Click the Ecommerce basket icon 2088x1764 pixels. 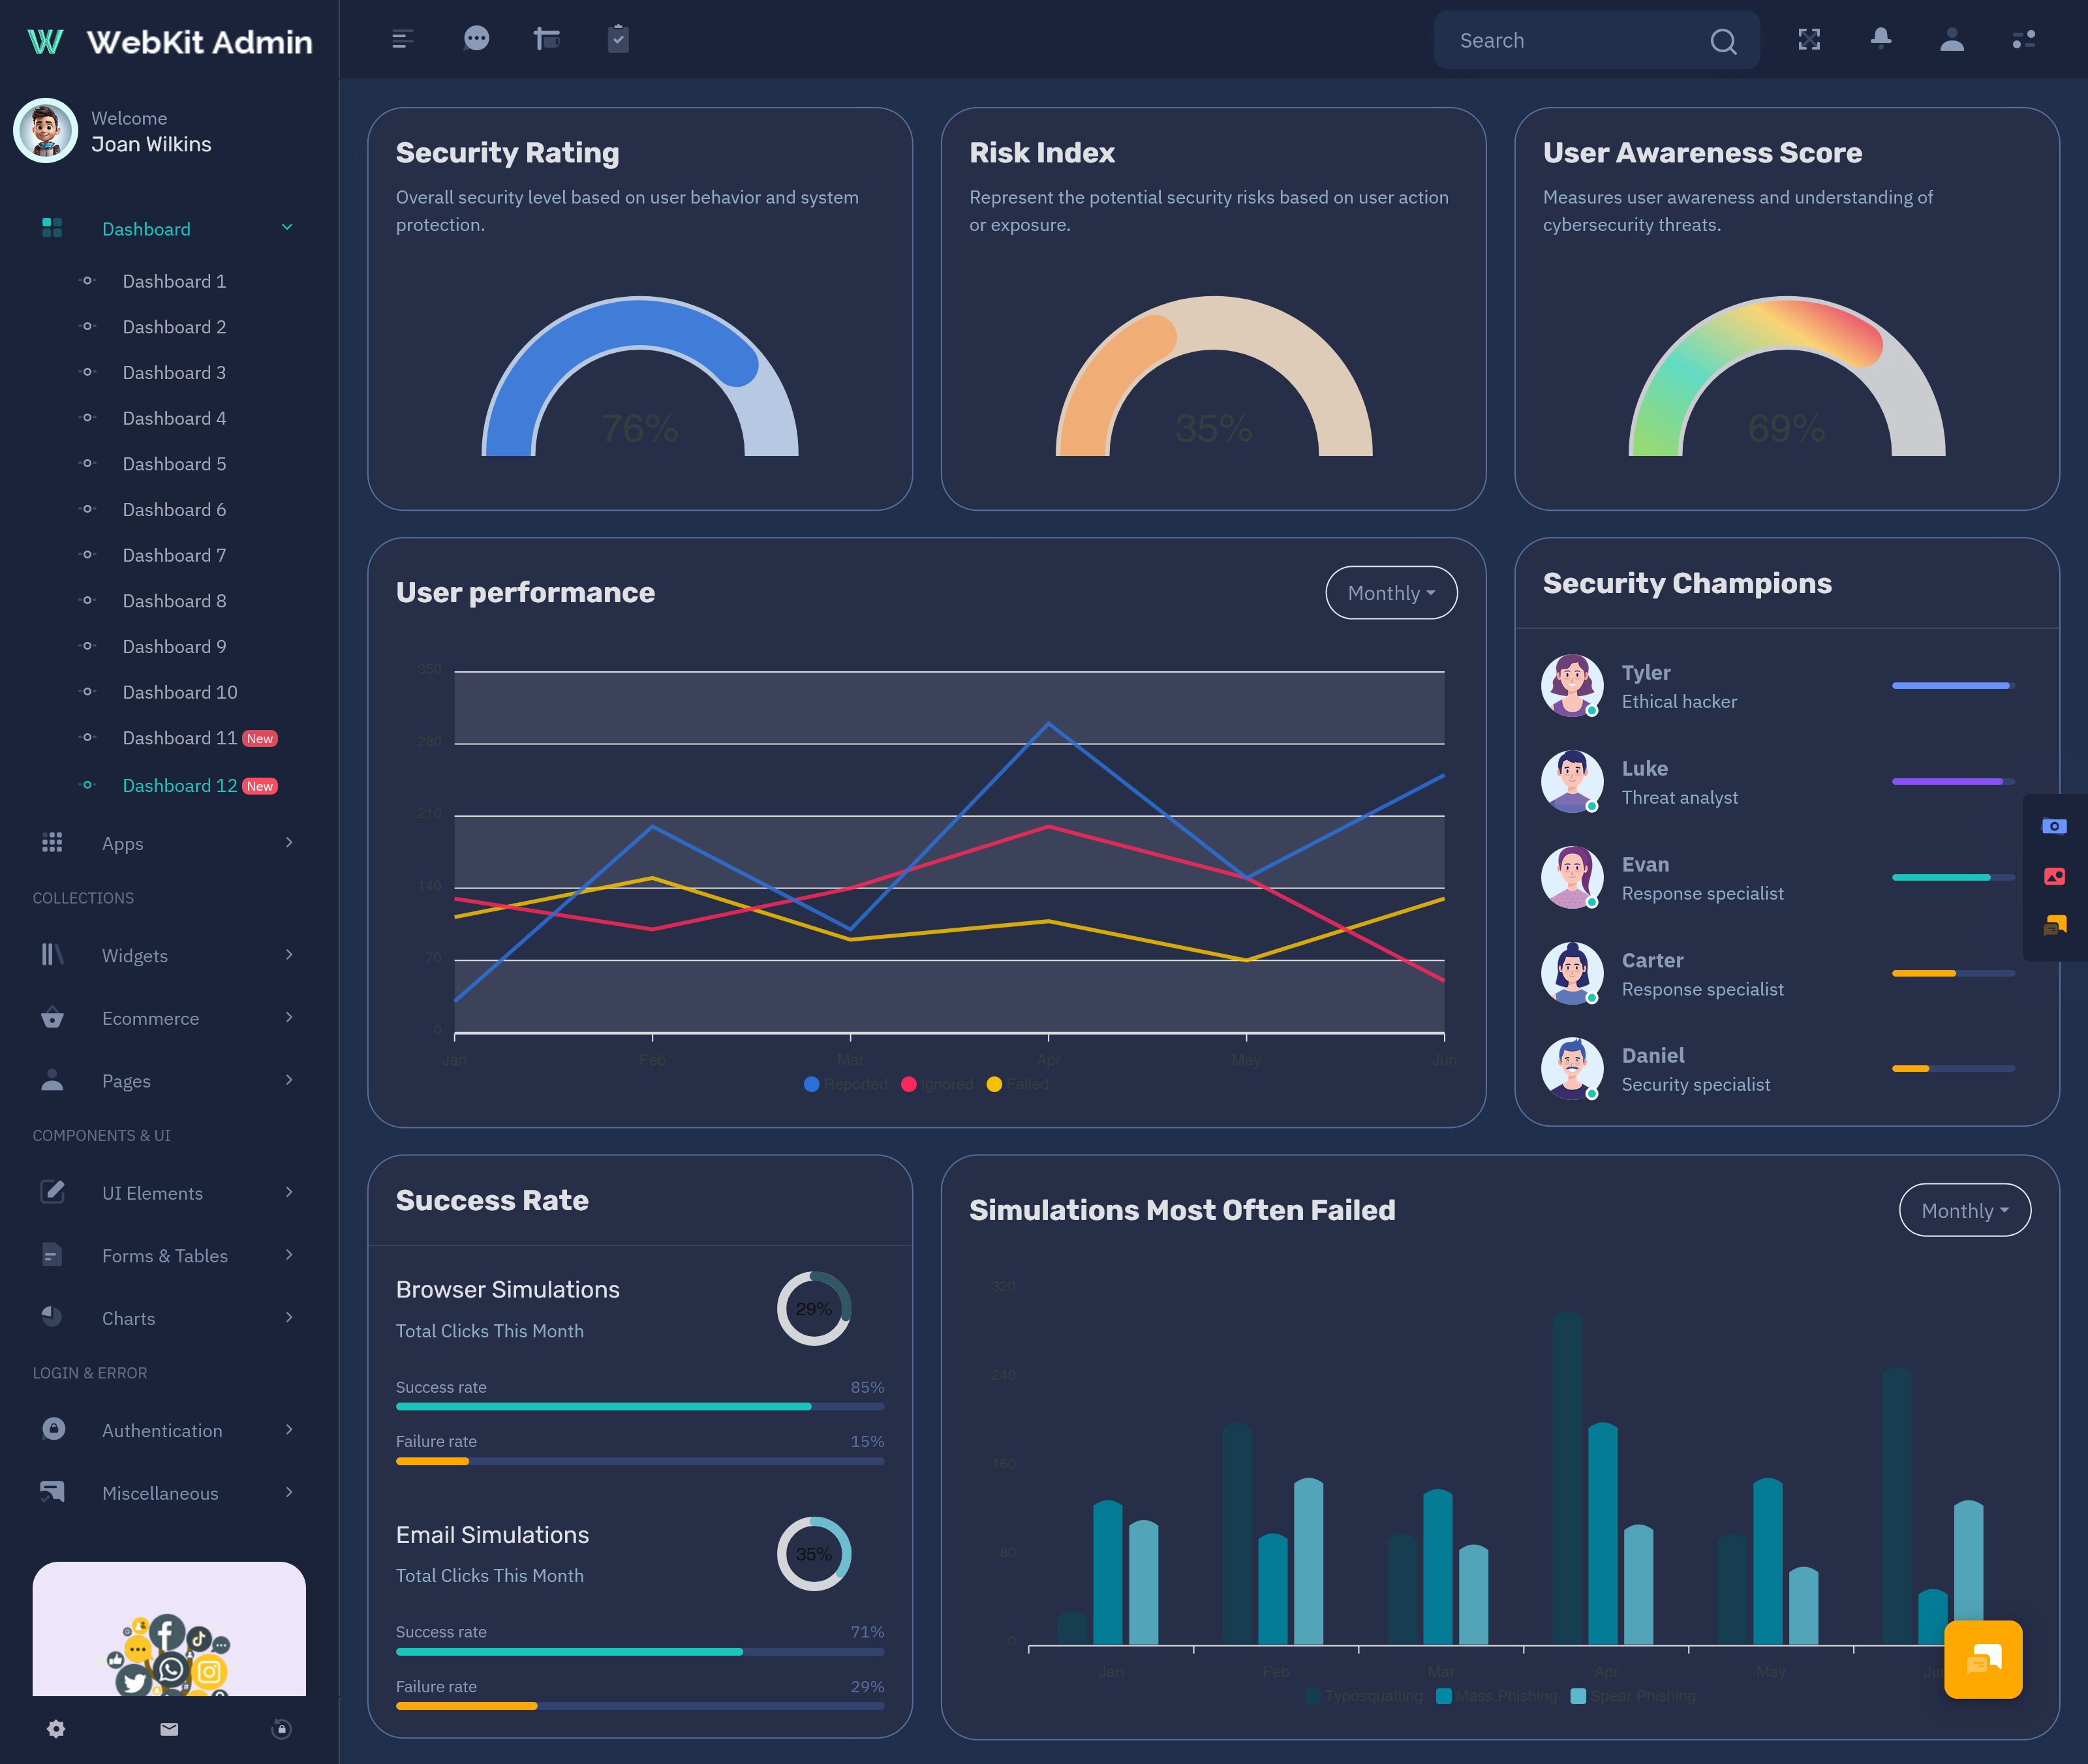52,1018
